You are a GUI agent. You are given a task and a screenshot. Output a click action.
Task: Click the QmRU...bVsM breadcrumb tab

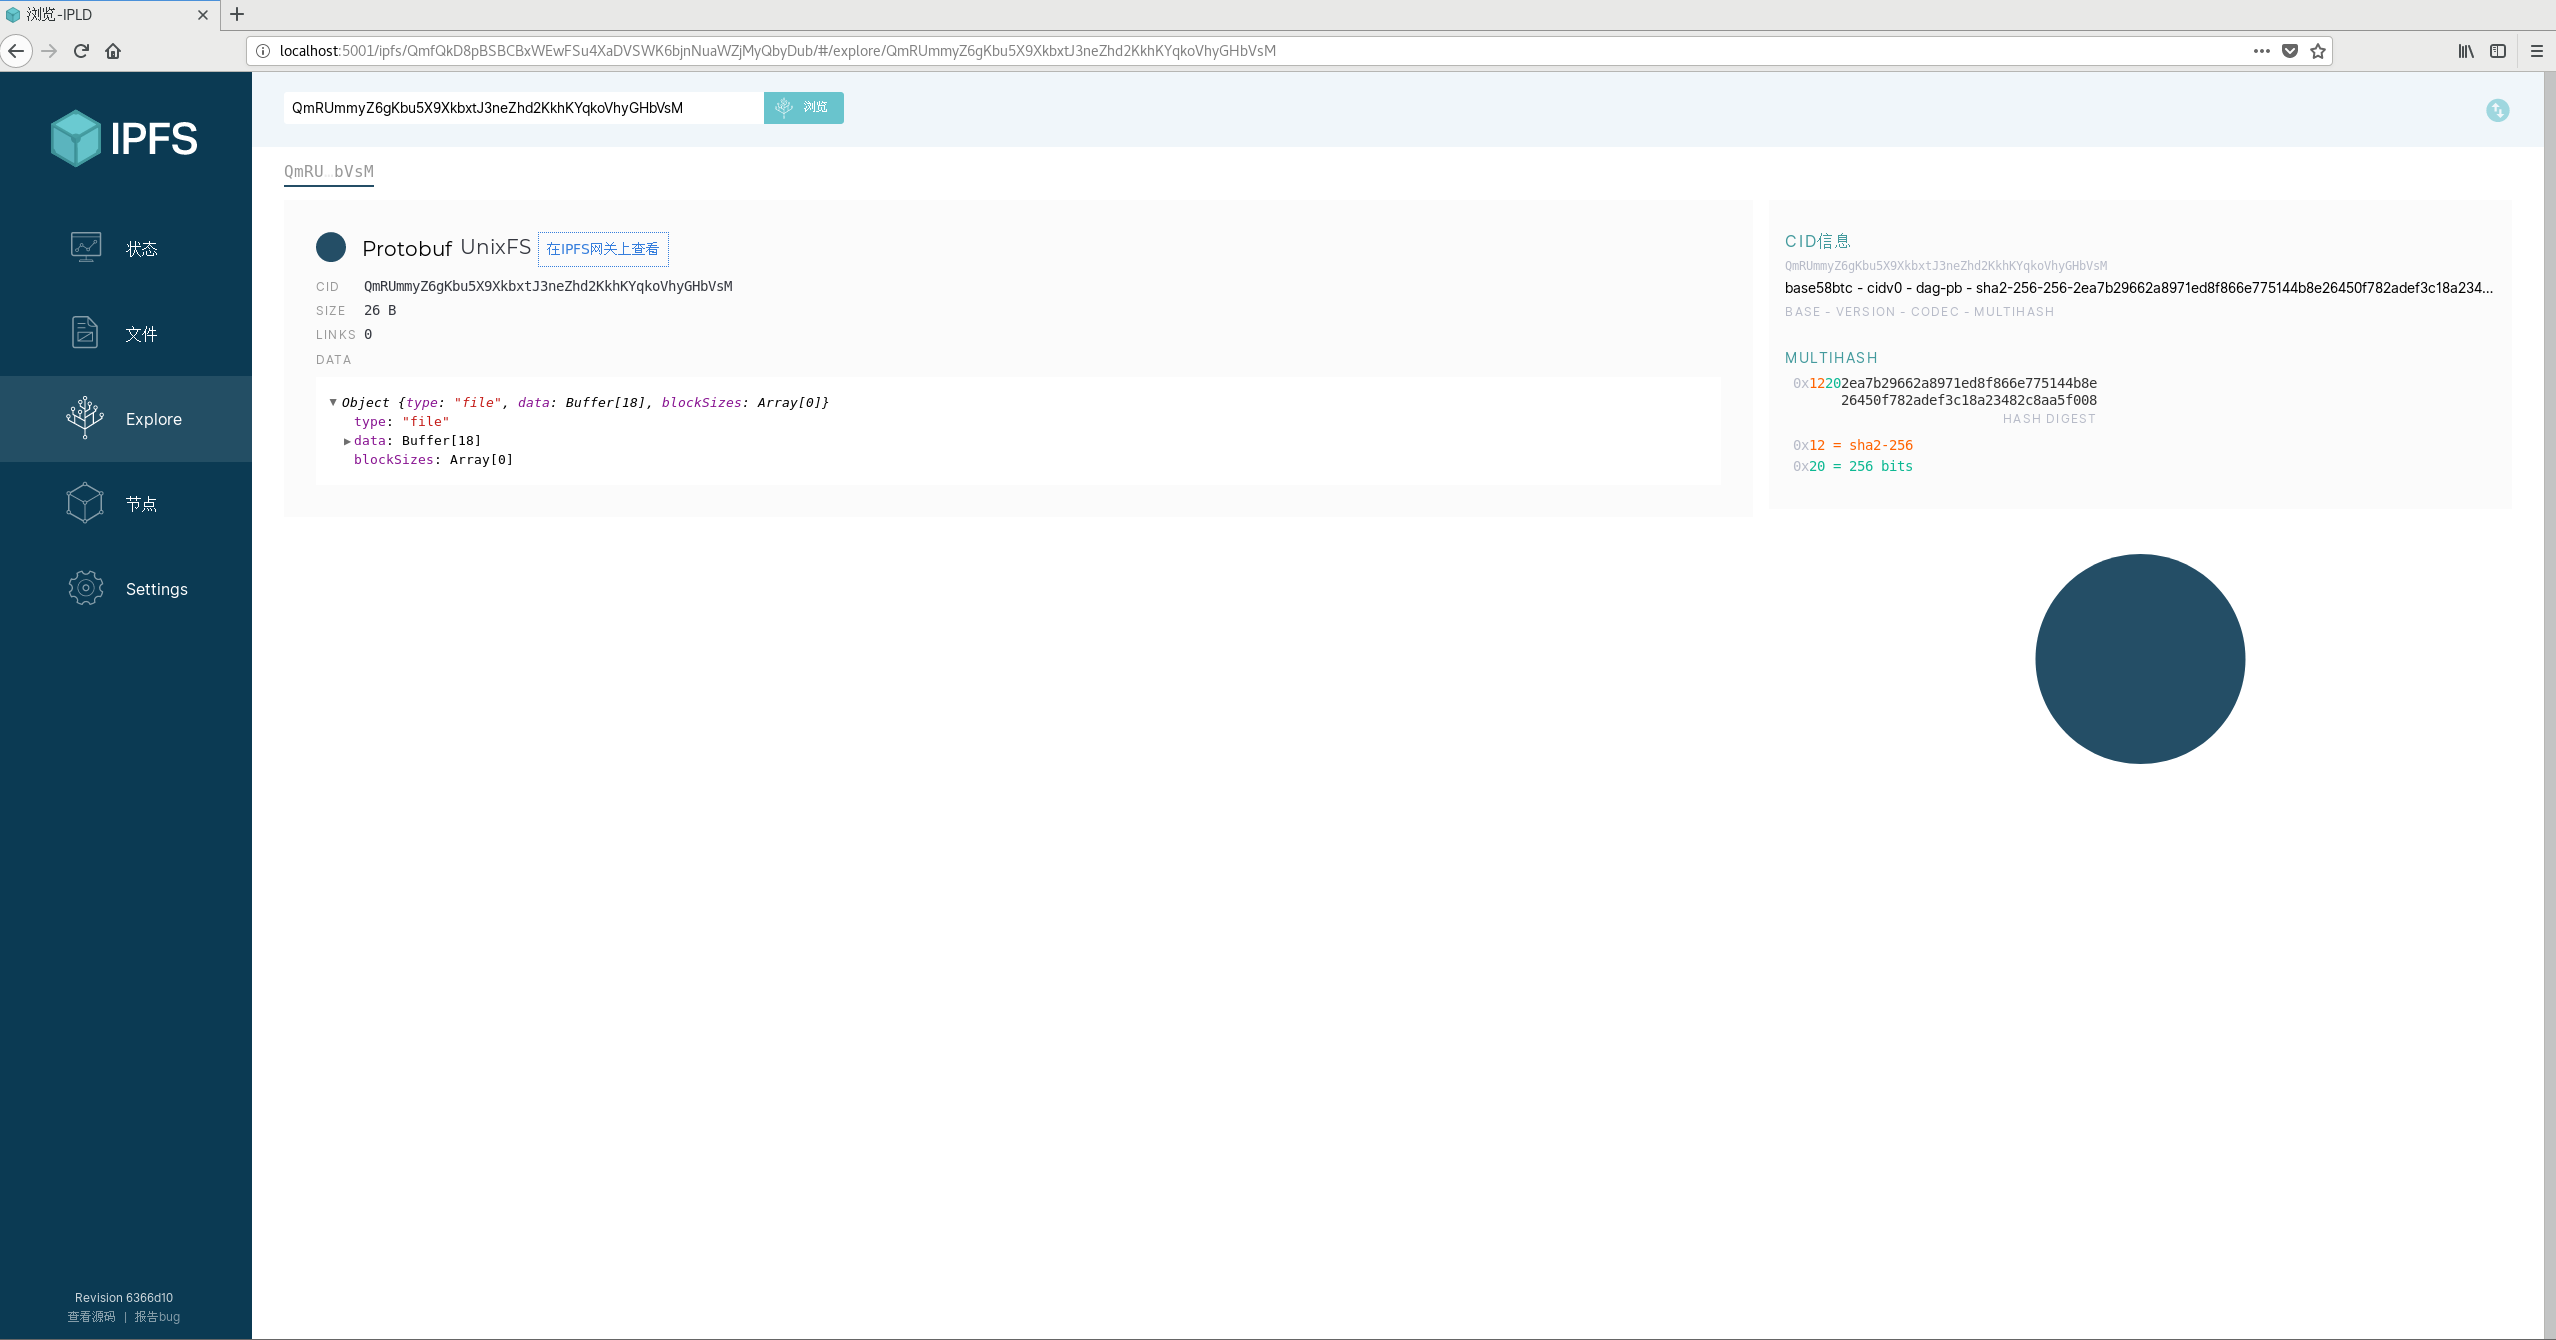point(329,172)
